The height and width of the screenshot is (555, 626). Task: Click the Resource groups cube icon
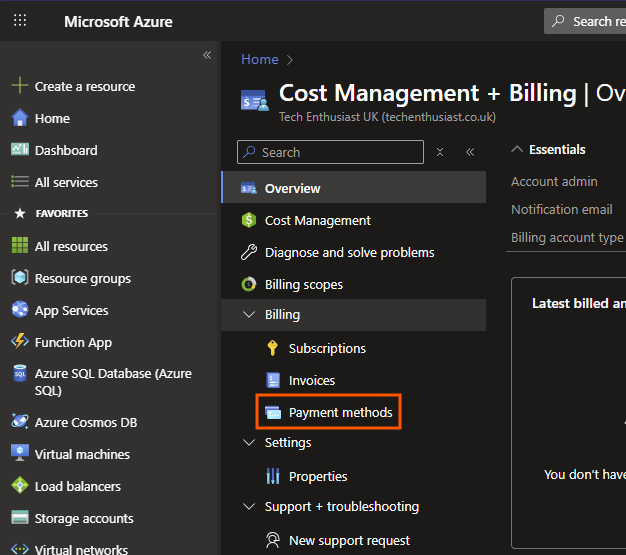[20, 277]
